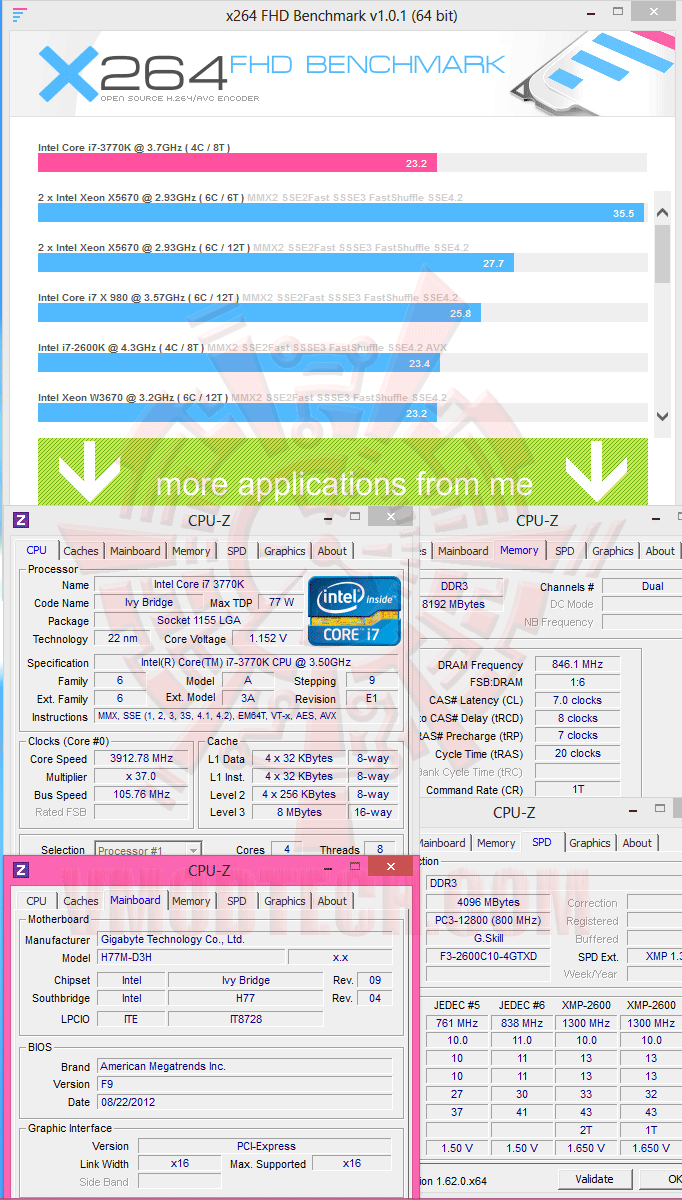Open Graphics tab in CPU-Z SPD window
Image resolution: width=682 pixels, height=1200 pixels.
(590, 843)
